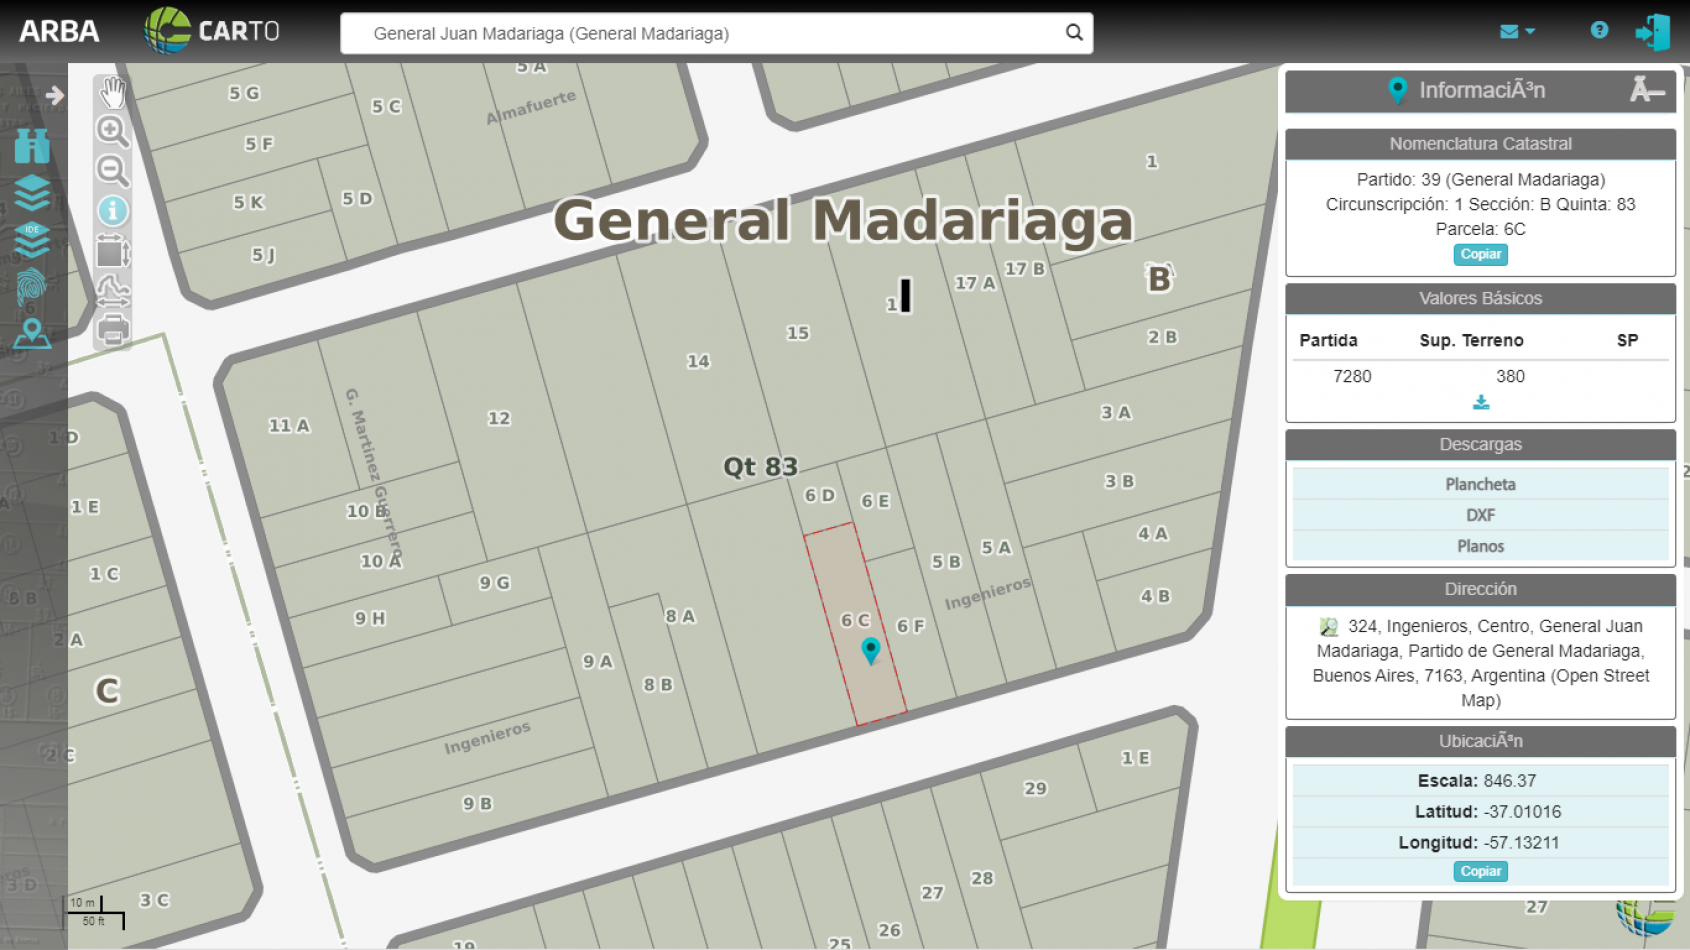
Task: Print the map with the printer icon
Action: point(113,329)
